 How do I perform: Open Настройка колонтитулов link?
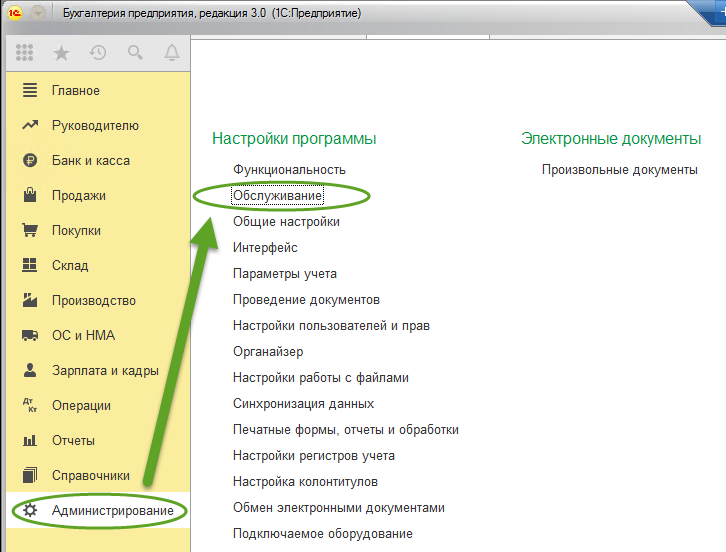[x=306, y=482]
